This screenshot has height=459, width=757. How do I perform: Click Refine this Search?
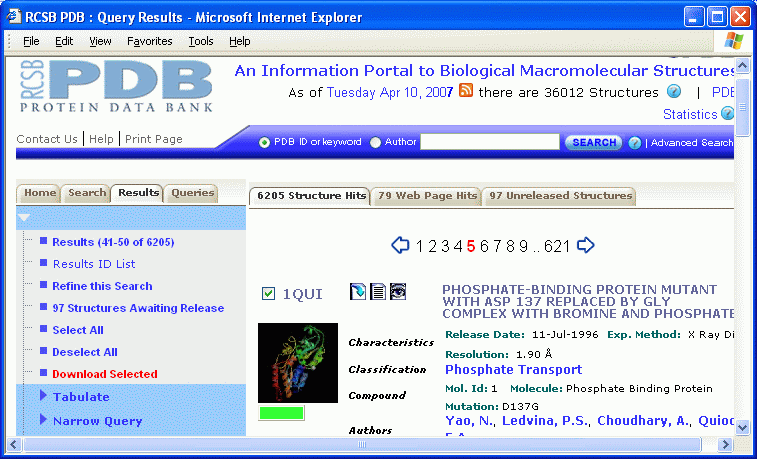tap(102, 286)
